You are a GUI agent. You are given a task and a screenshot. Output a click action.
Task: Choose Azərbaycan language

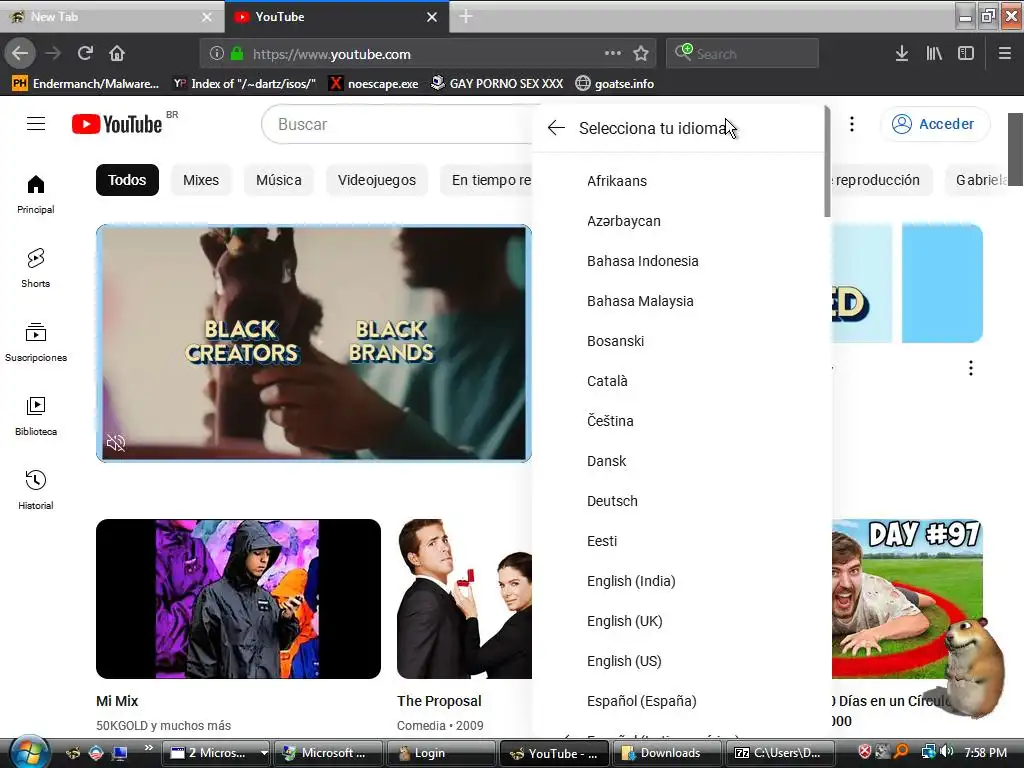(679, 221)
